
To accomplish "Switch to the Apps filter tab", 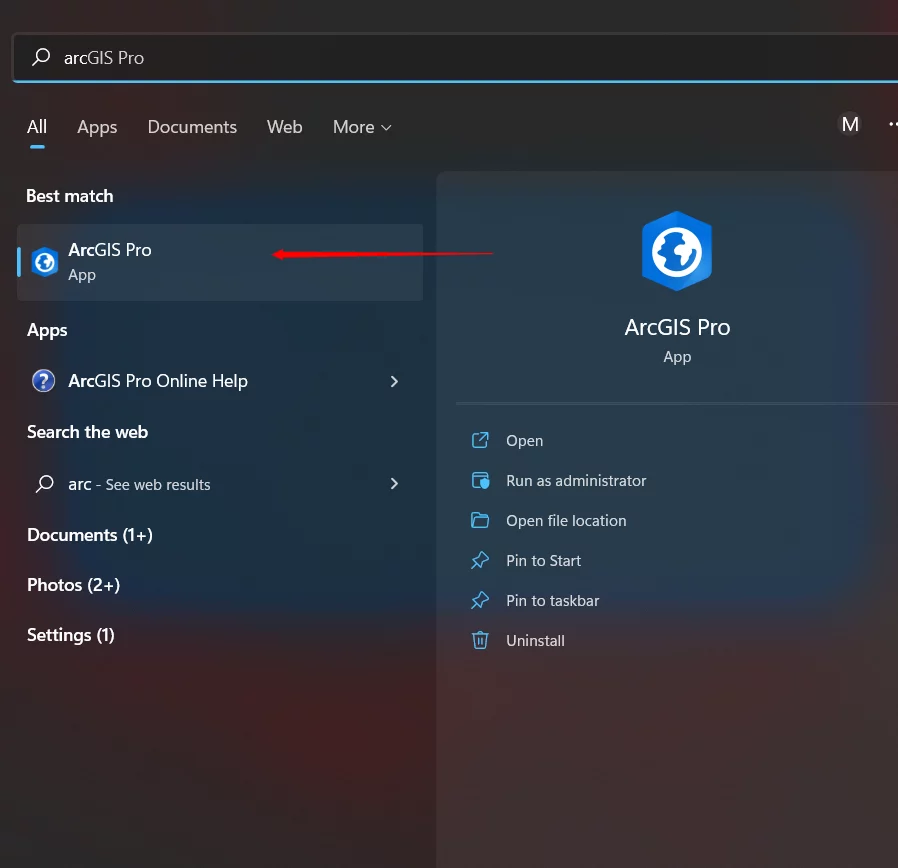I will tap(97, 127).
